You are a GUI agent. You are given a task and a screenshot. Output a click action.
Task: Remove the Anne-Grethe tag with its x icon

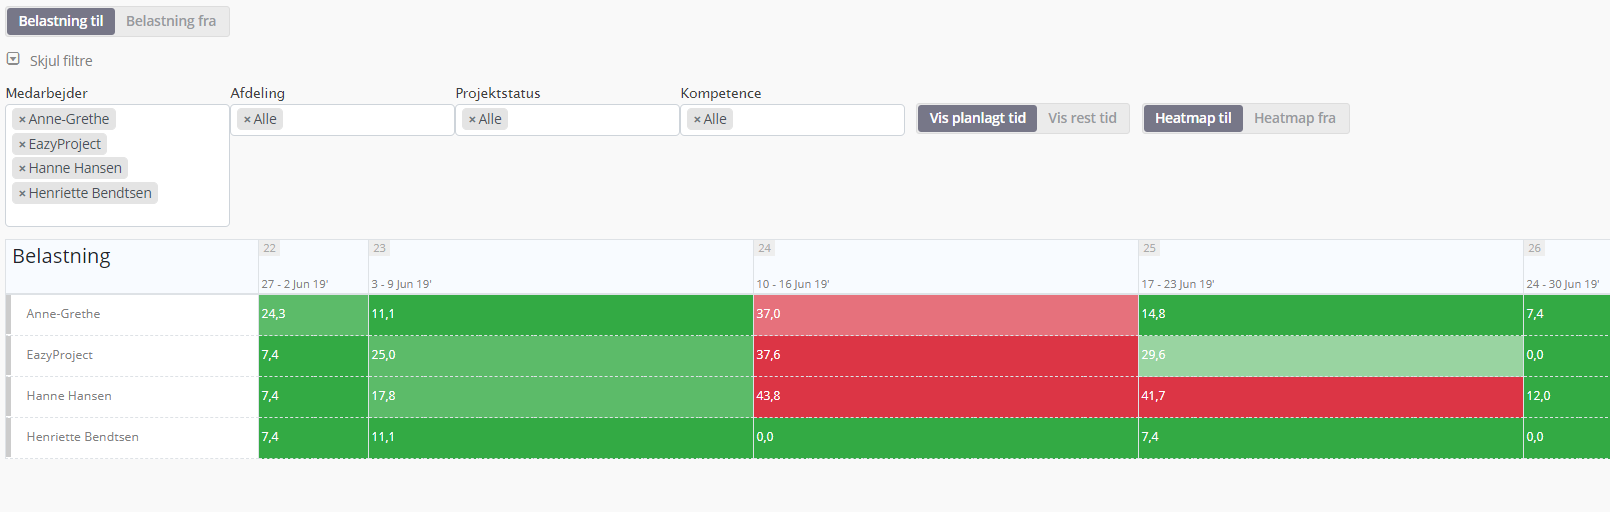[x=22, y=120]
